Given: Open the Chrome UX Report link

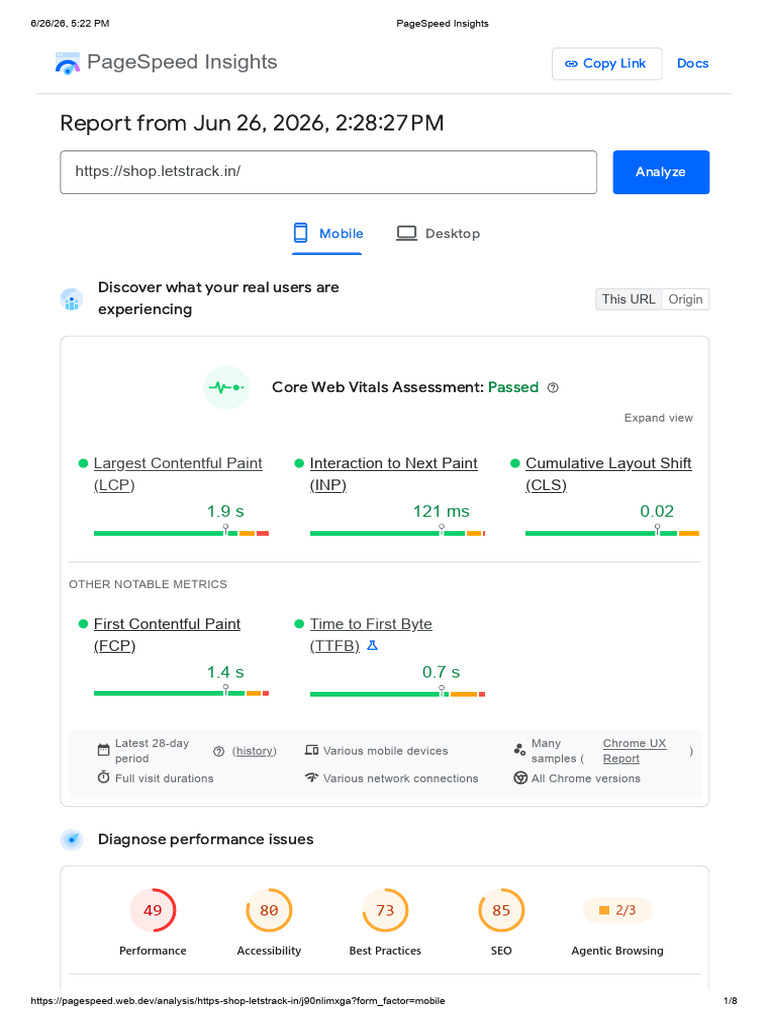Looking at the screenshot, I should tap(634, 751).
